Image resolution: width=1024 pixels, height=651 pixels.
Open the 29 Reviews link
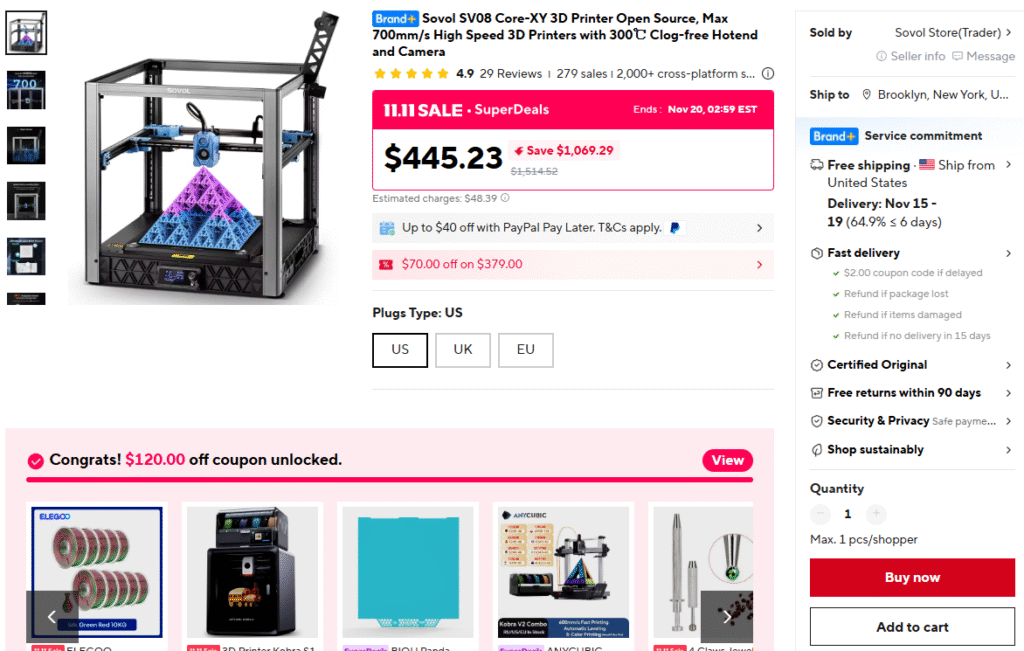(x=511, y=74)
